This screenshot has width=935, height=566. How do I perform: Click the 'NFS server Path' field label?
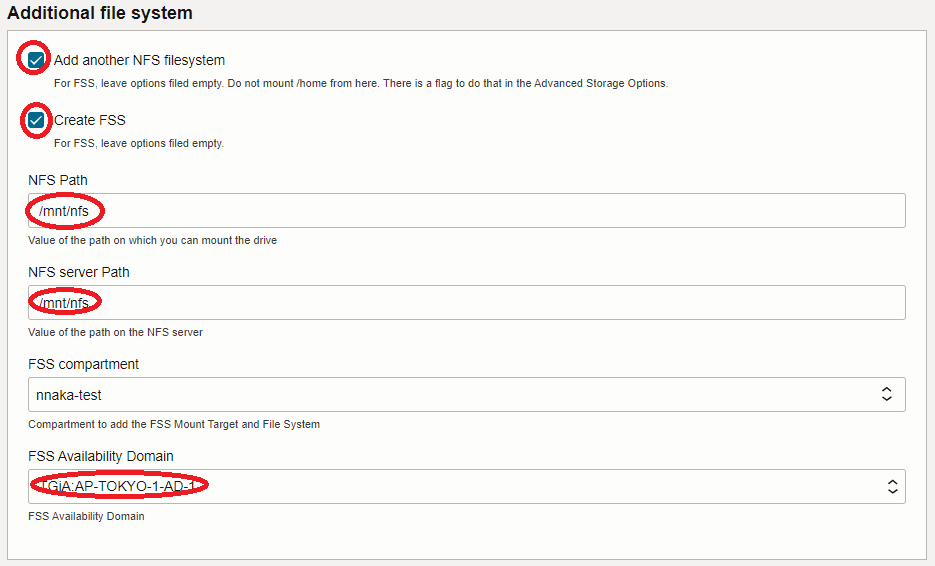click(79, 272)
